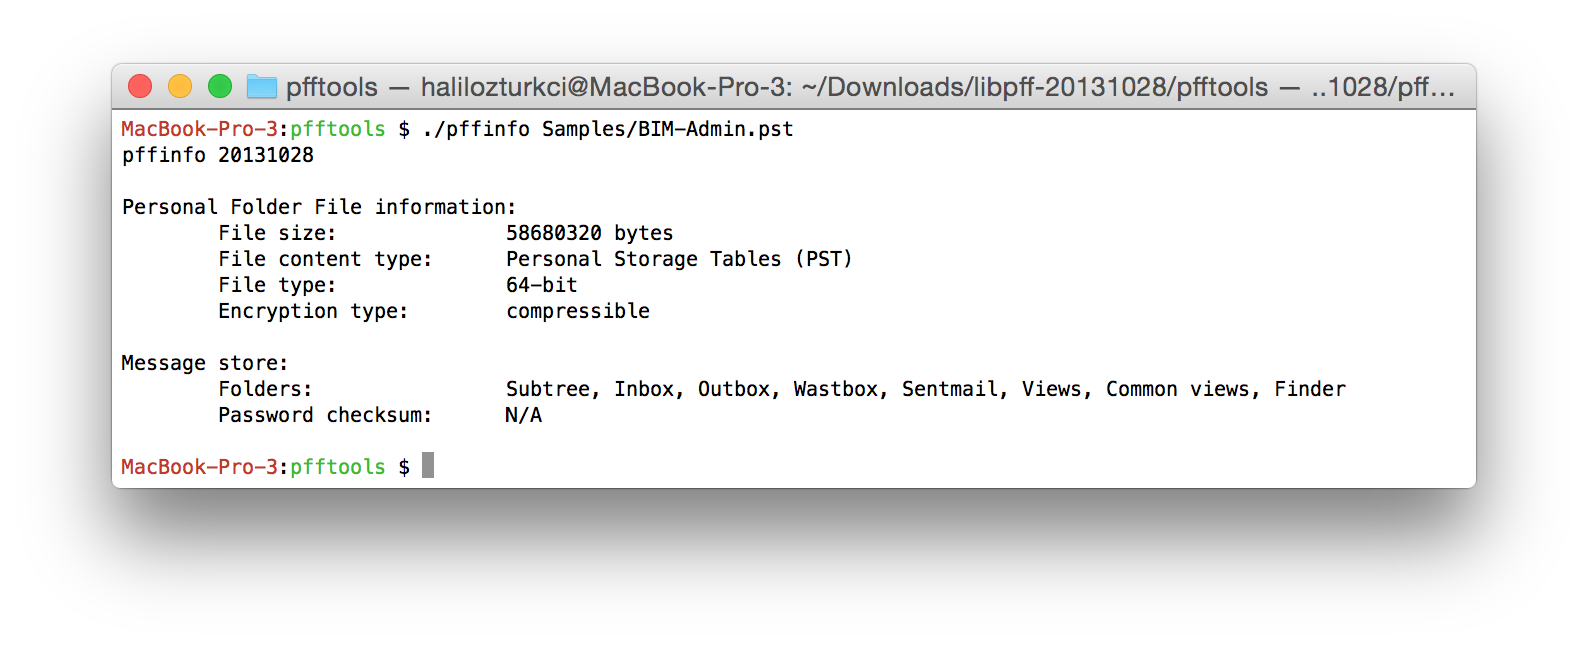Screen dimensions: 1588x648
Task: Click the N/A password checksum value
Action: tap(523, 415)
